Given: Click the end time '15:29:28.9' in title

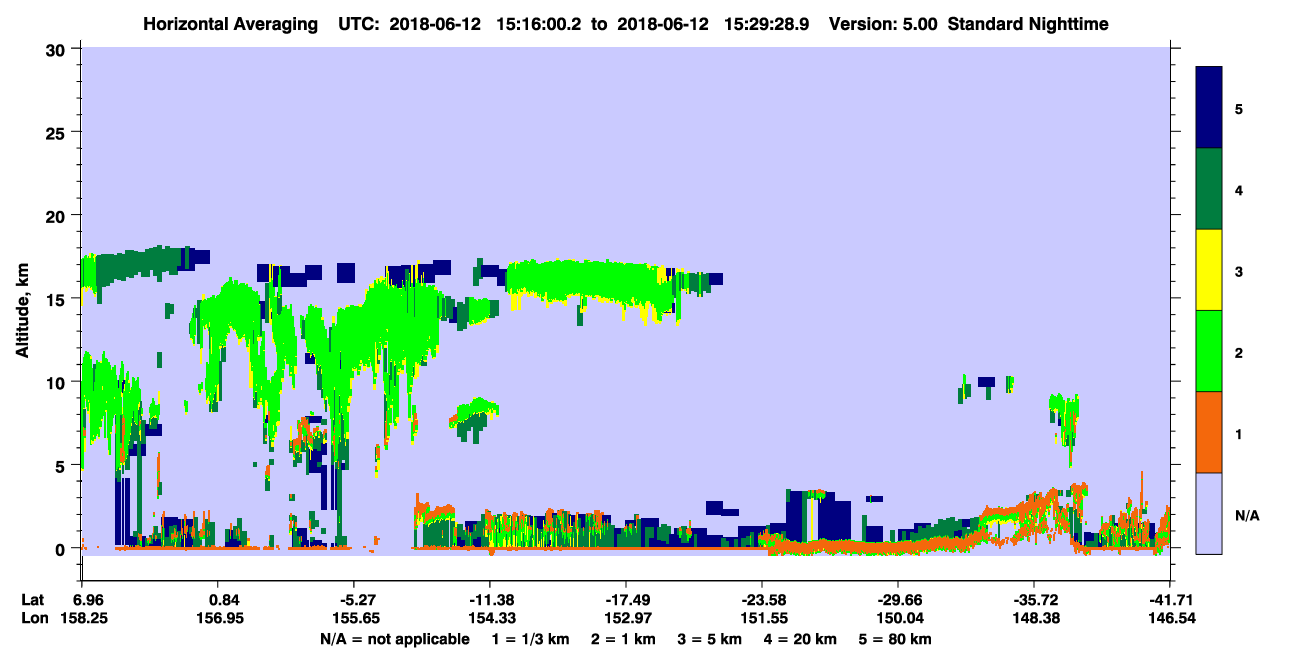Looking at the screenshot, I should (767, 23).
